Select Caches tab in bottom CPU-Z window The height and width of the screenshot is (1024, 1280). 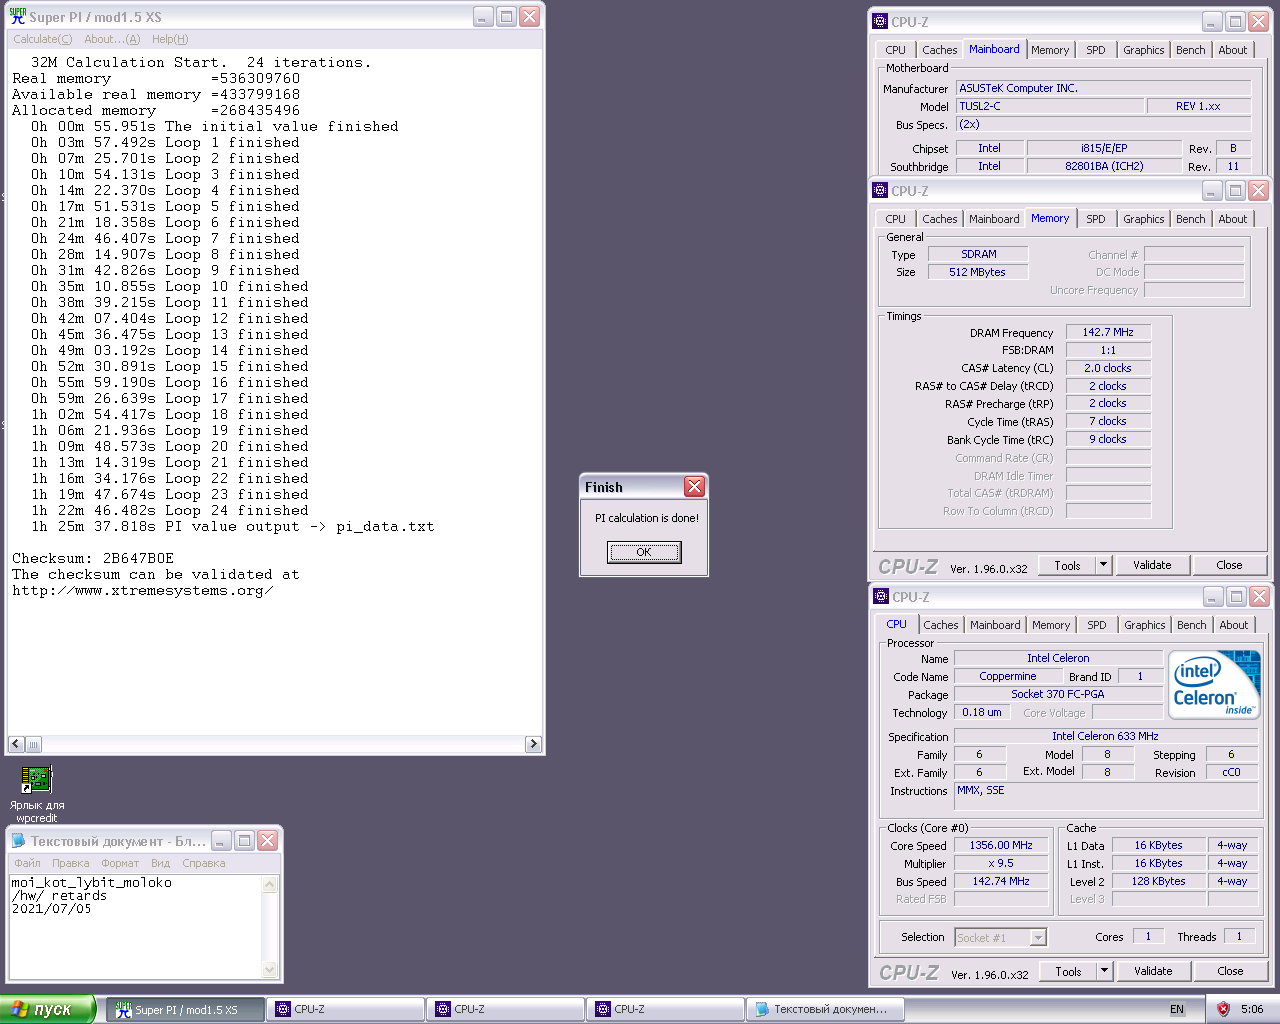pyautogui.click(x=940, y=625)
